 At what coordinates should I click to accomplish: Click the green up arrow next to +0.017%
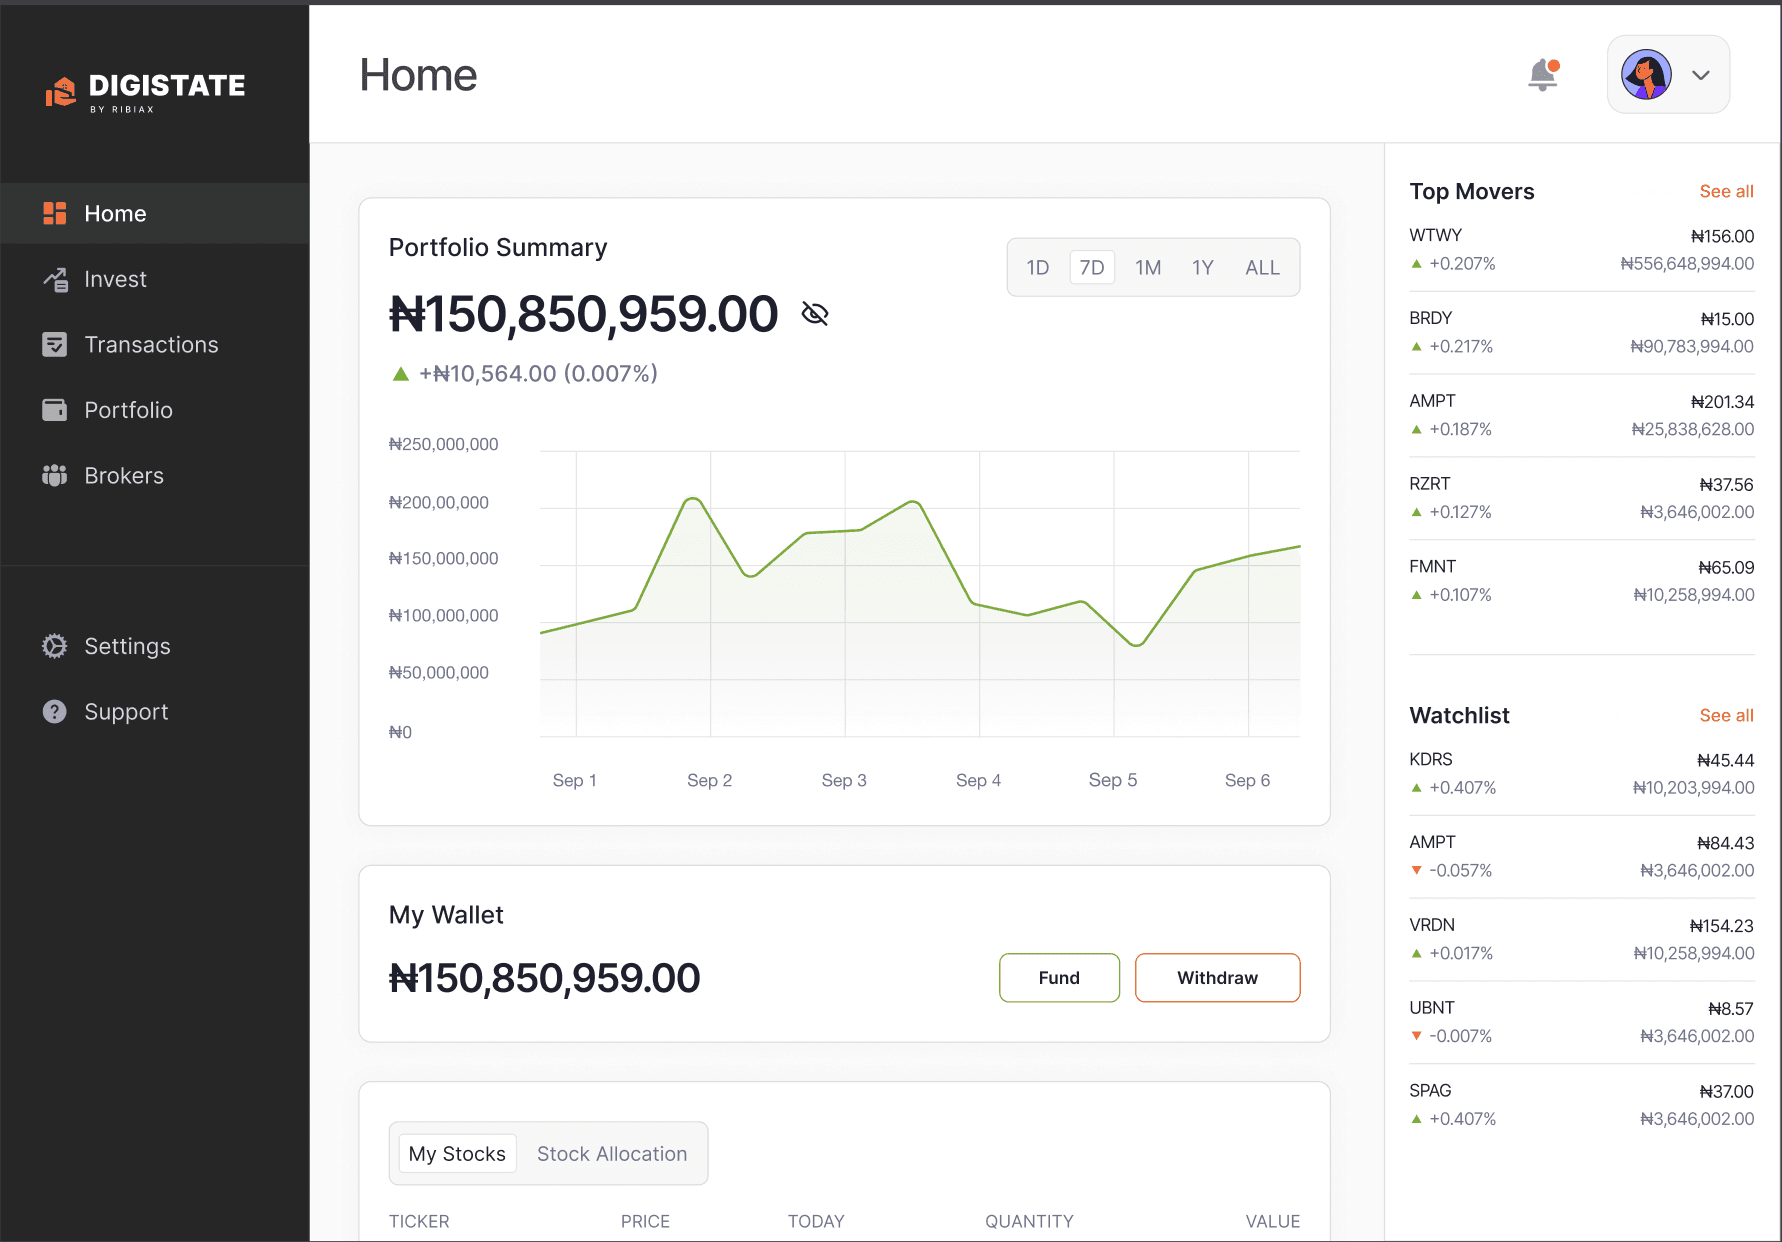(x=1416, y=953)
